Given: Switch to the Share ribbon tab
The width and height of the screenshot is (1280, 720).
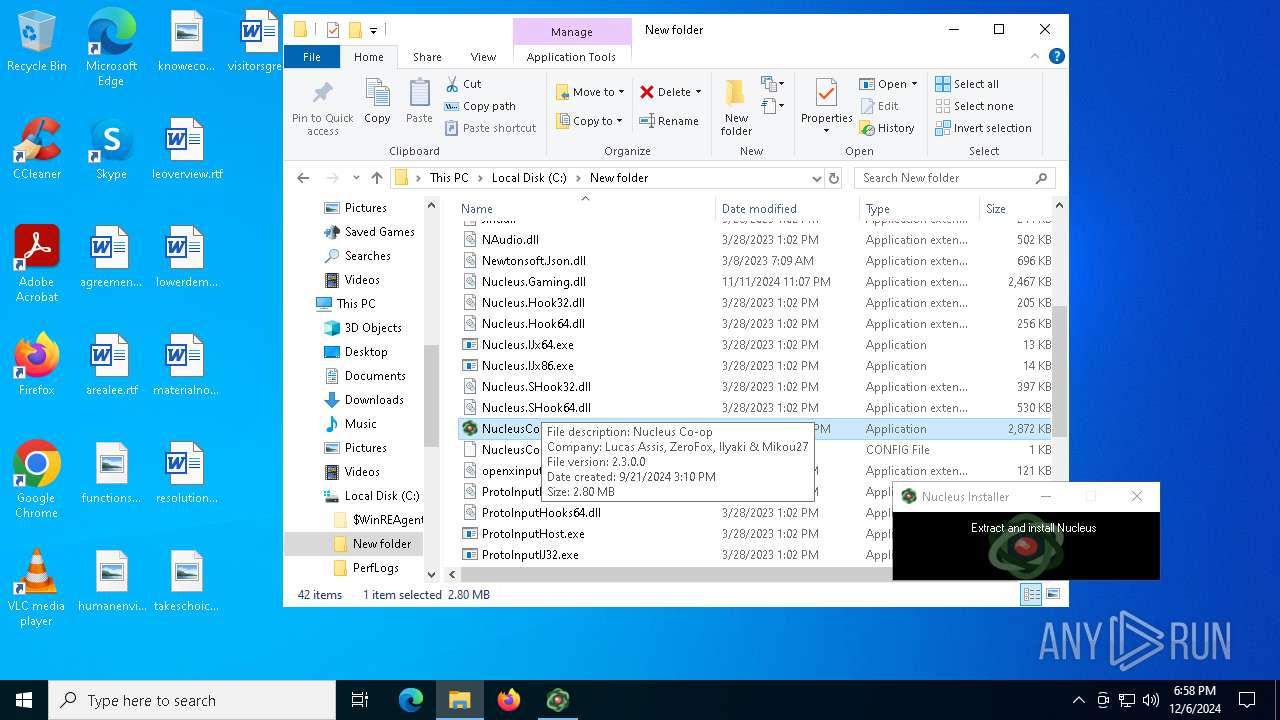Looking at the screenshot, I should pos(427,57).
